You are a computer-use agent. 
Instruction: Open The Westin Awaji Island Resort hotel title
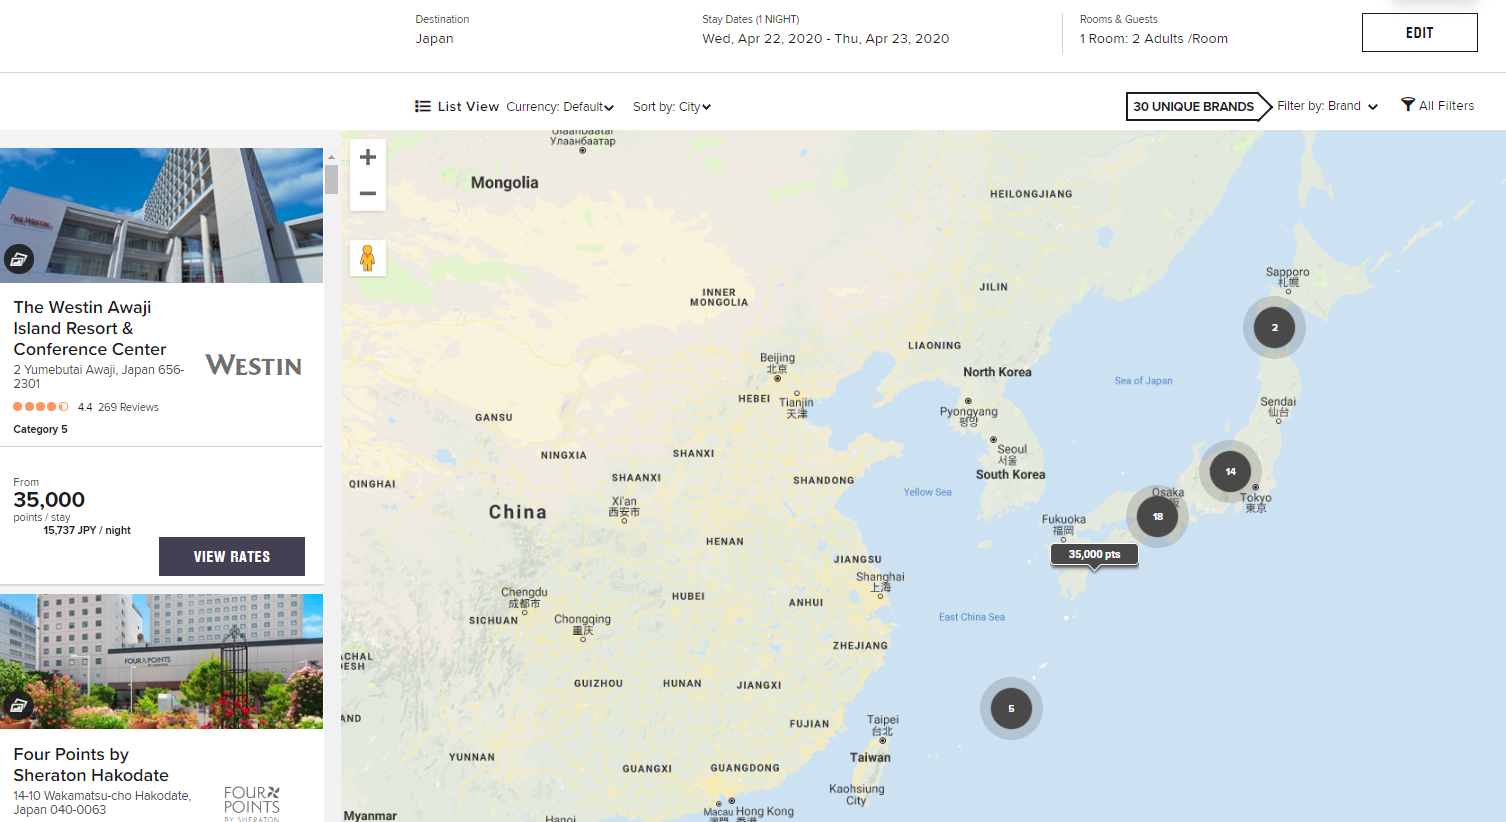pos(90,328)
